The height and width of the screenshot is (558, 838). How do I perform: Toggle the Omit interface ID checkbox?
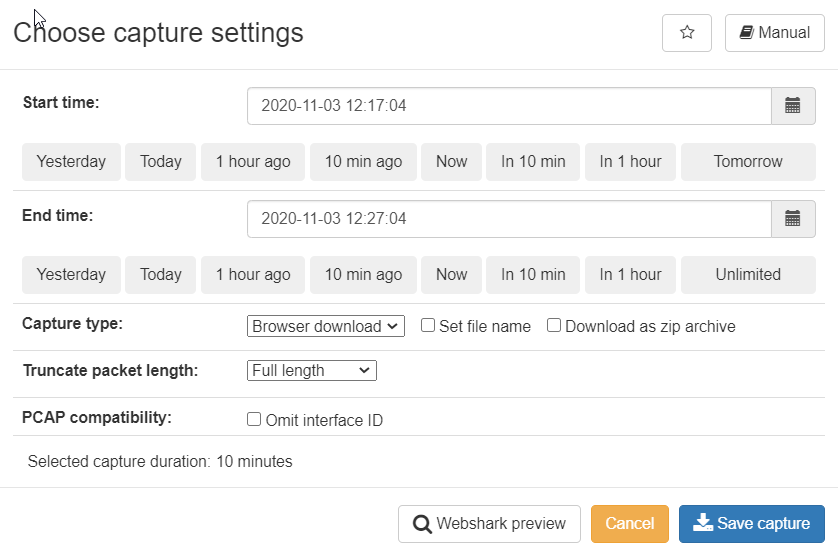coord(254,419)
